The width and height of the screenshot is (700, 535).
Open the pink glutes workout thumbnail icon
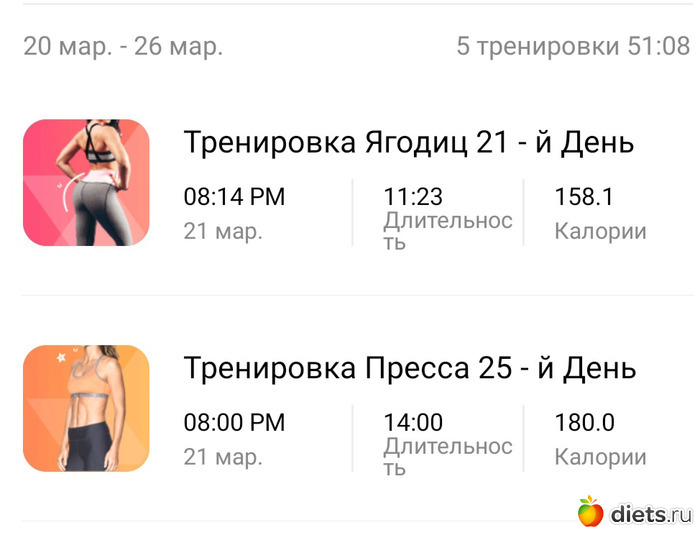86,183
